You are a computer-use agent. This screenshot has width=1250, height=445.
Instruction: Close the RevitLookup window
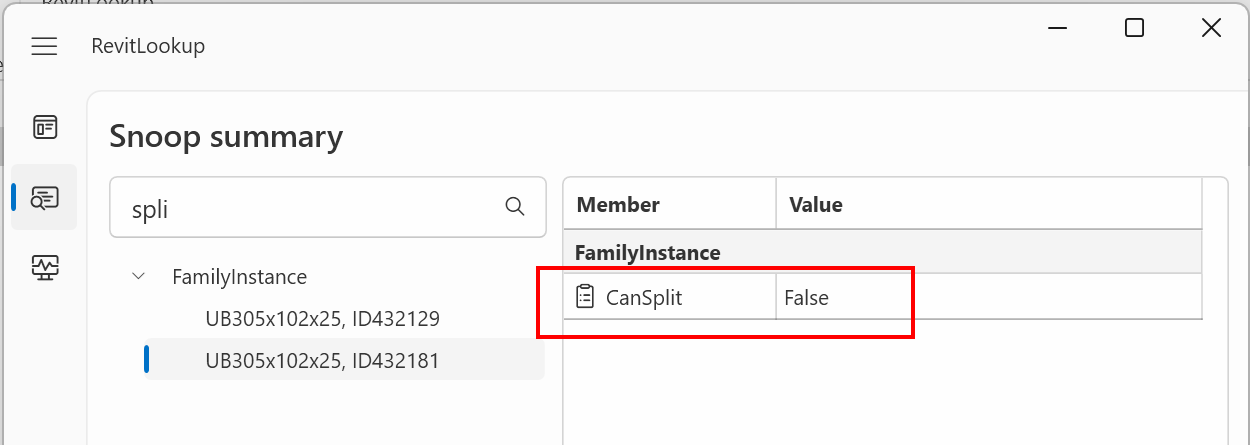[x=1211, y=28]
